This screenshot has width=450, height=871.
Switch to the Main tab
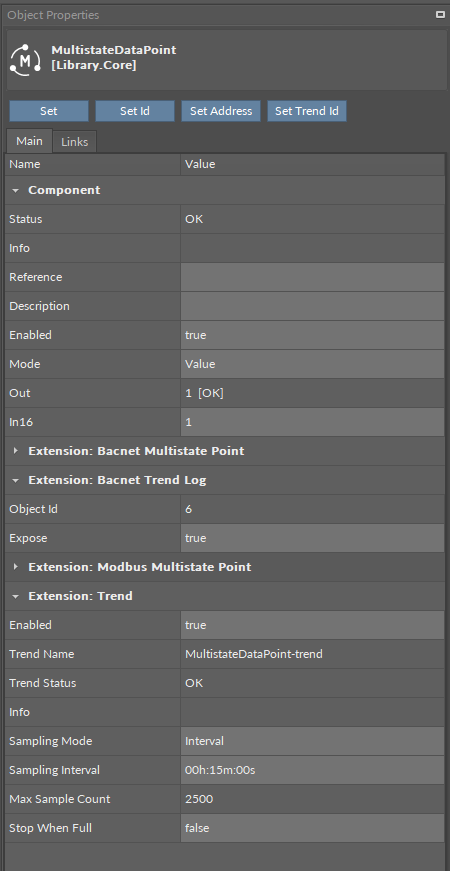coord(29,141)
